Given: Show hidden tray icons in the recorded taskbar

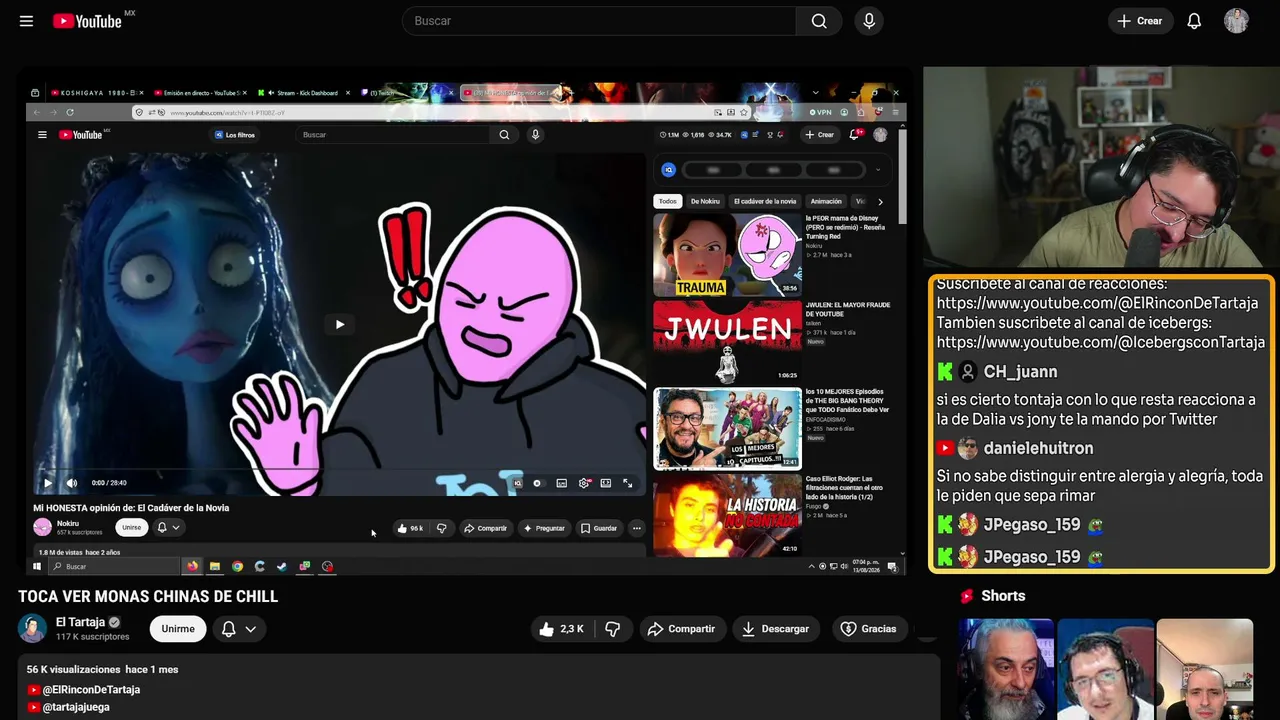Looking at the screenshot, I should [x=811, y=567].
